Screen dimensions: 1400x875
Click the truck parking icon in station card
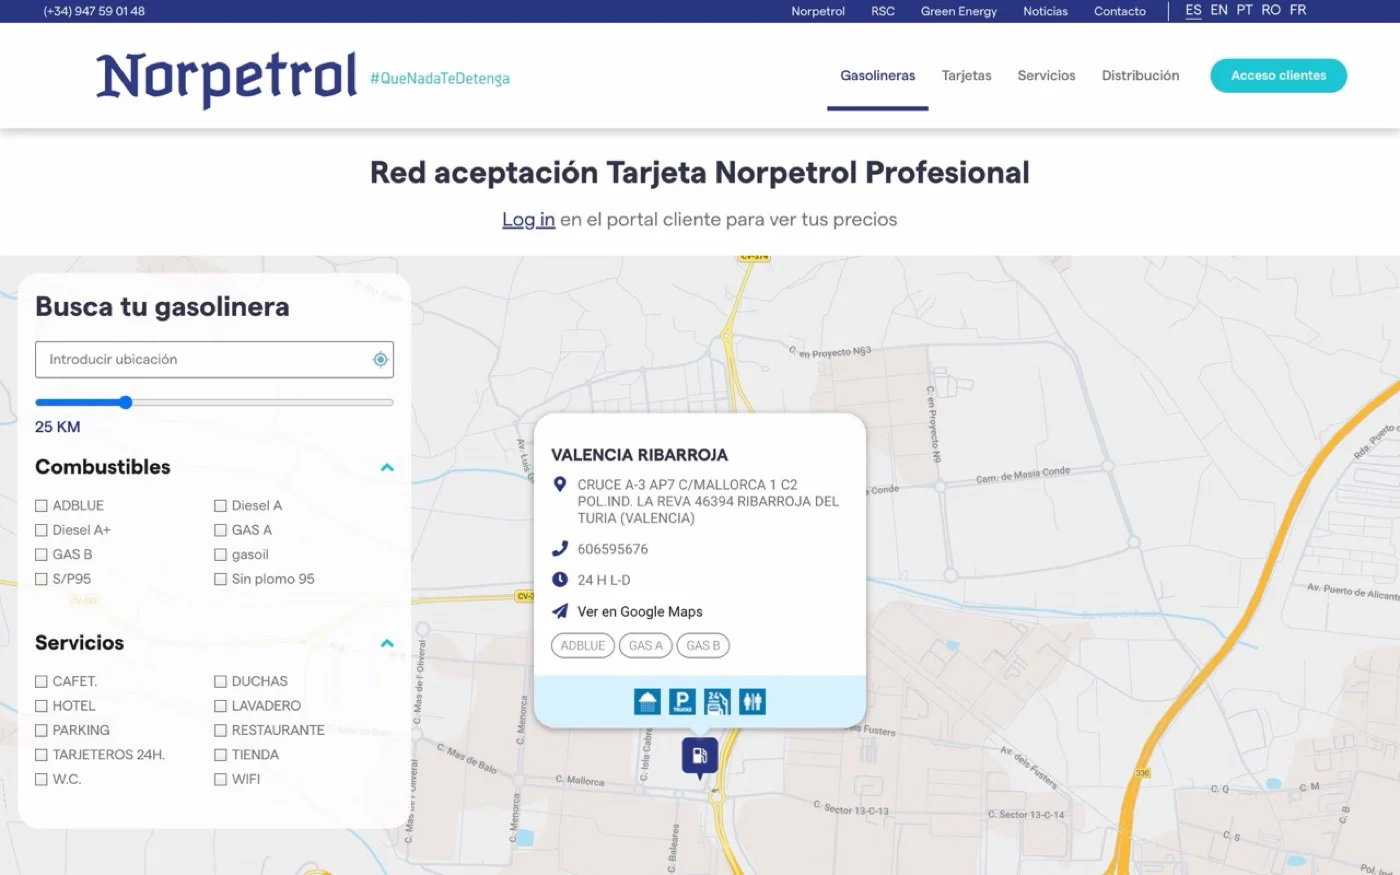(682, 702)
